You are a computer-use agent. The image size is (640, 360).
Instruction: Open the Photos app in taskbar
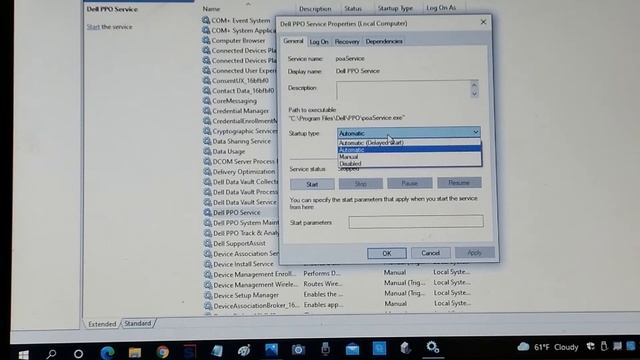[x=271, y=350]
